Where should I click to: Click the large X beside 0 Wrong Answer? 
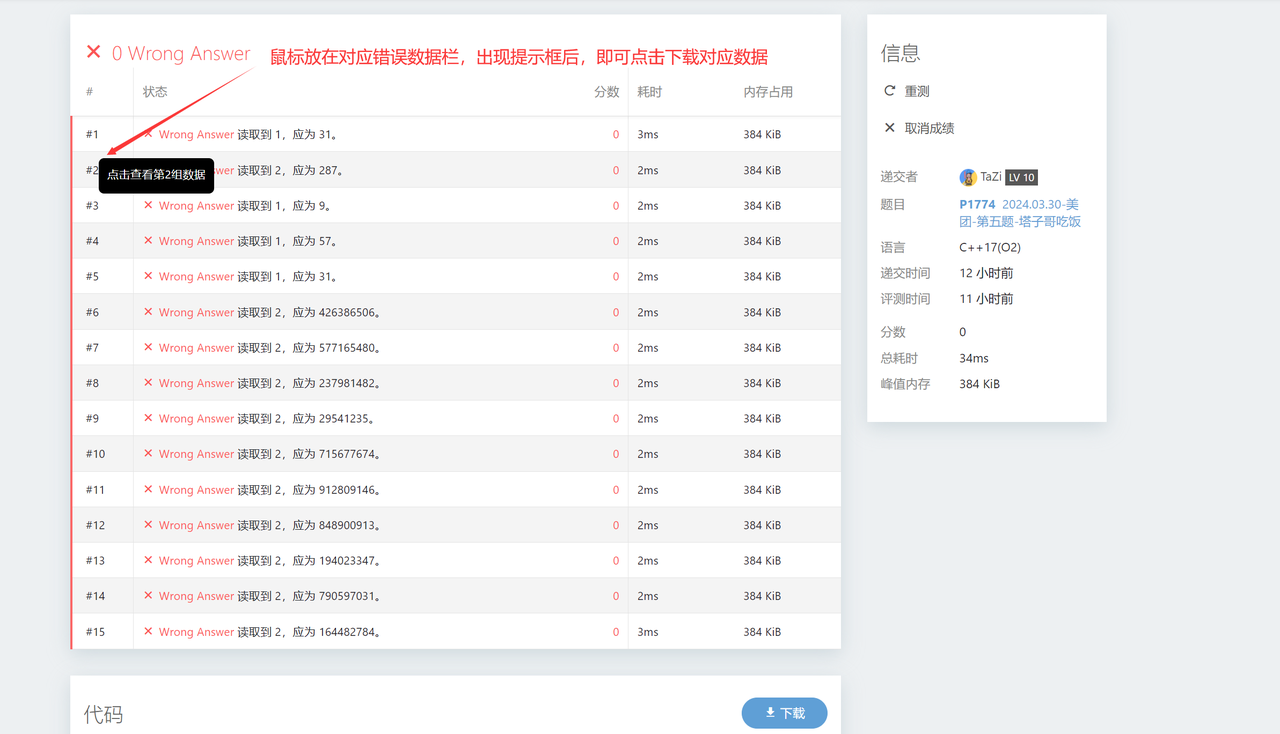point(93,52)
